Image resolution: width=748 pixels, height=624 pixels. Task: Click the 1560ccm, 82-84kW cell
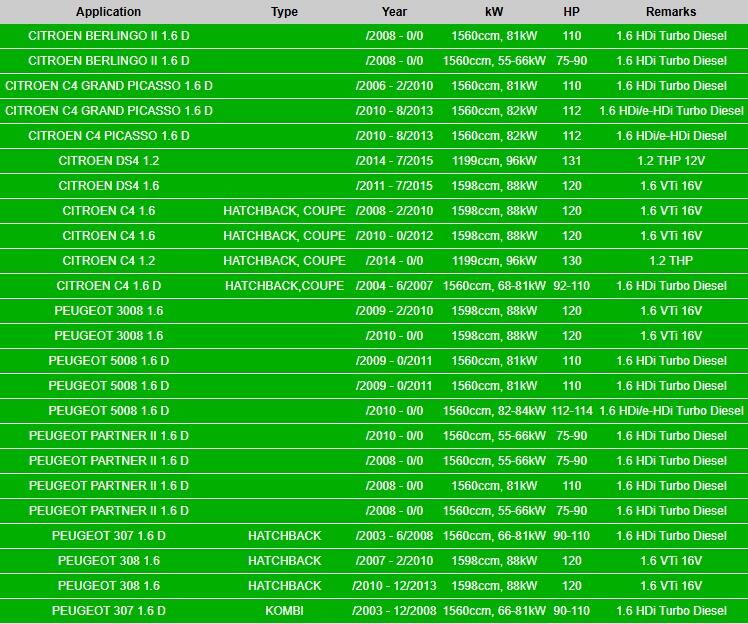[493, 411]
